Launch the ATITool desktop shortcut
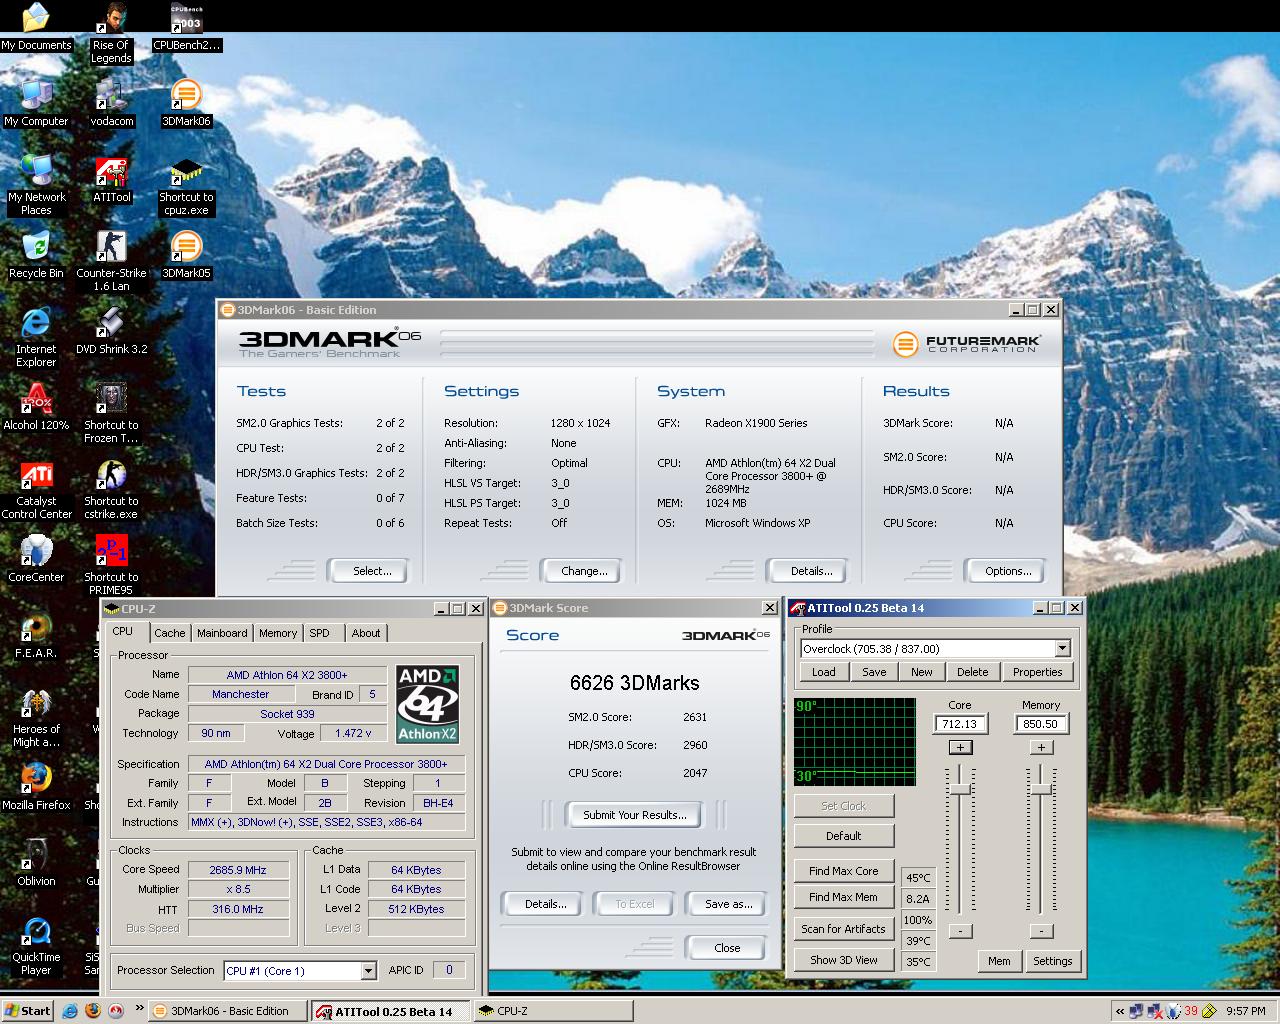Screen dimensions: 1280x1024 (x=111, y=173)
